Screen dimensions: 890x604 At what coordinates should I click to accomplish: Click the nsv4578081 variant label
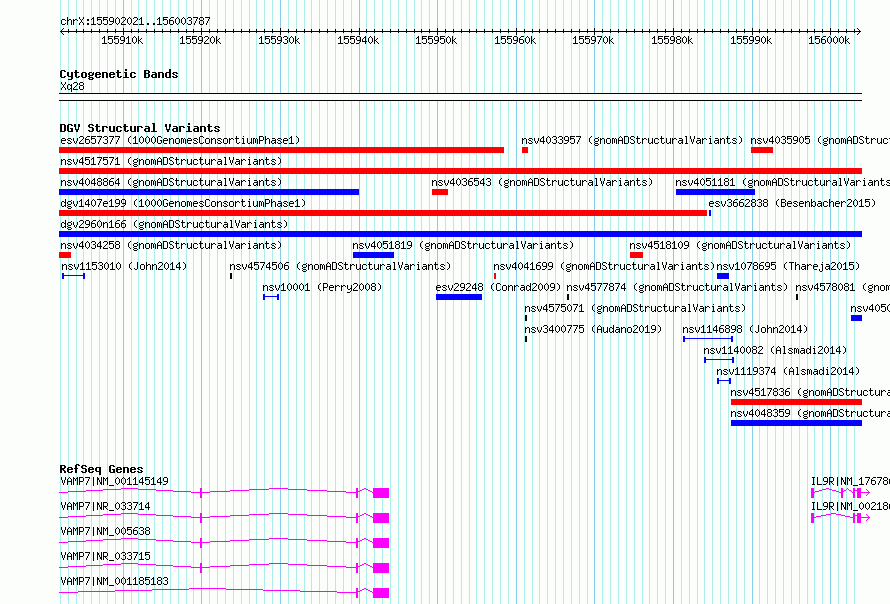point(842,287)
